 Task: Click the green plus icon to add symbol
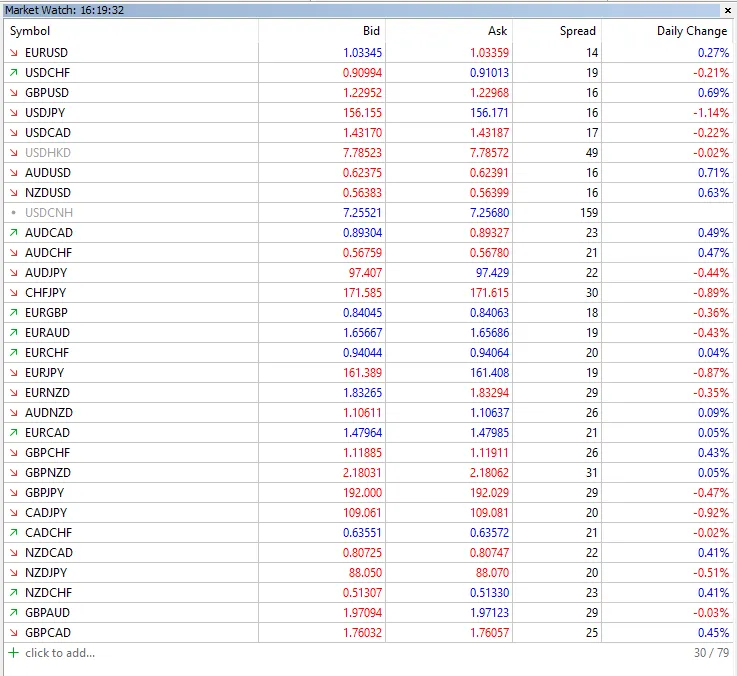point(13,653)
